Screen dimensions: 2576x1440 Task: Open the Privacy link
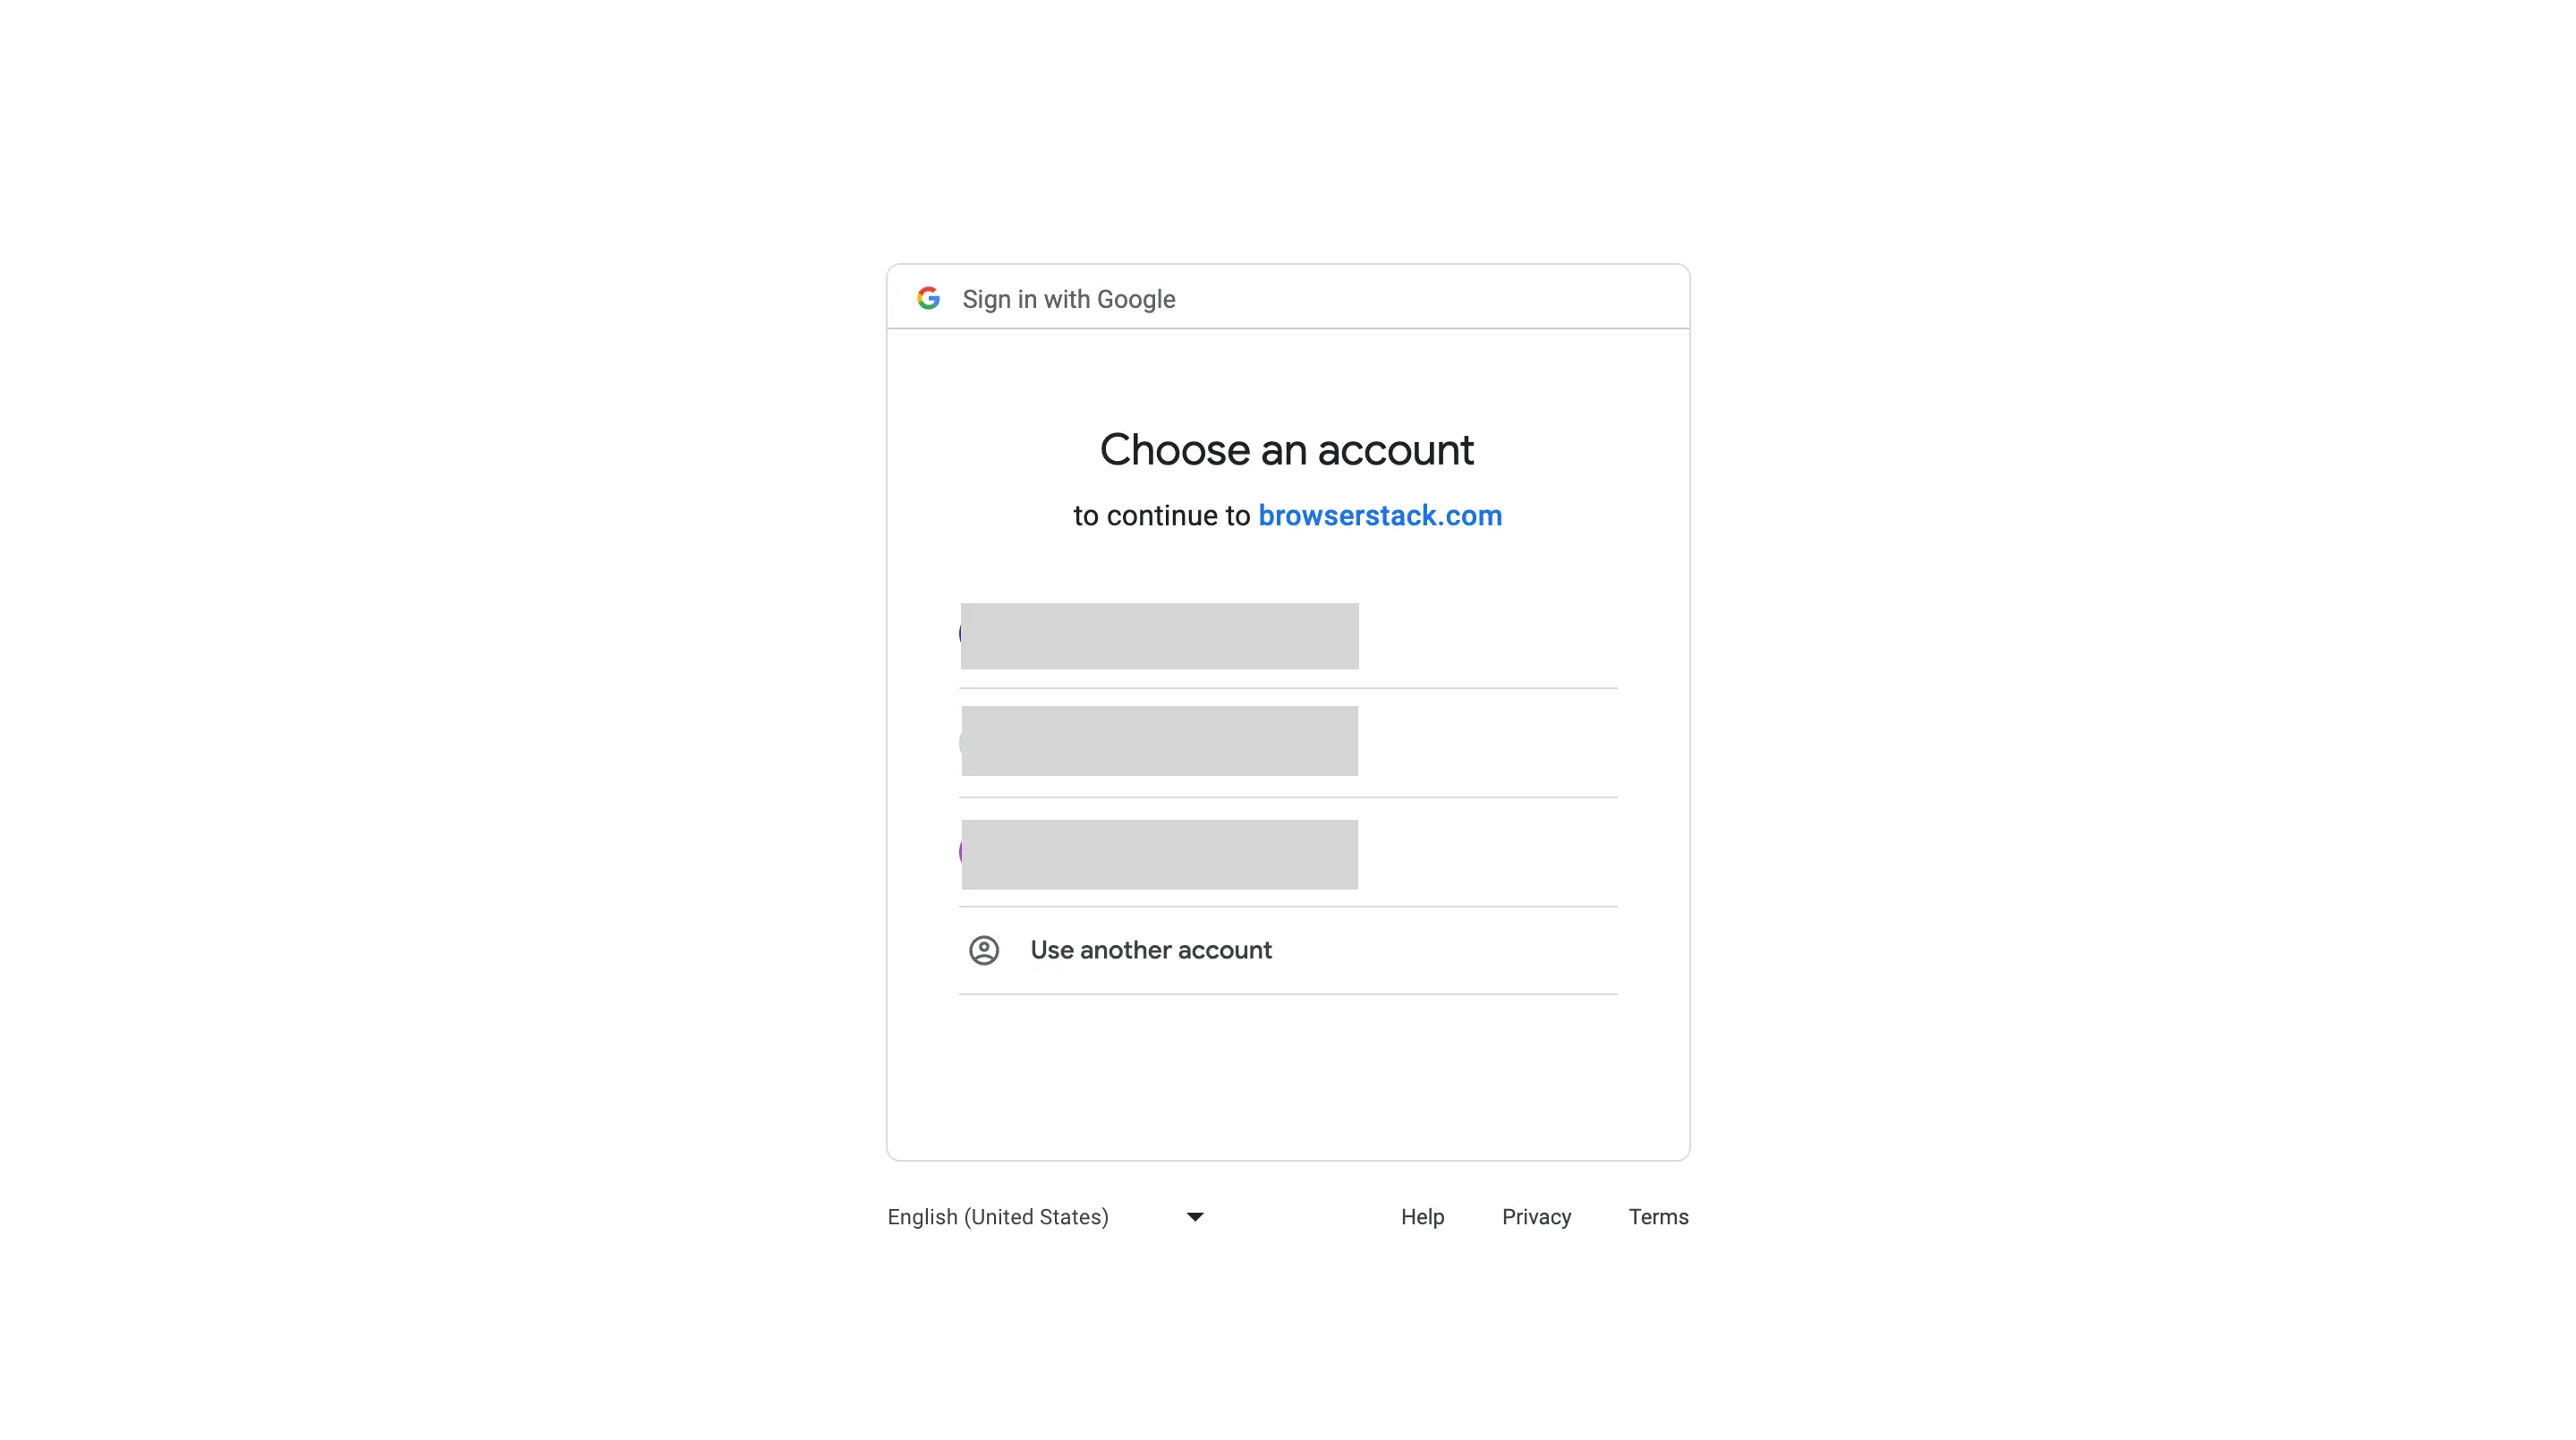coord(1536,1217)
